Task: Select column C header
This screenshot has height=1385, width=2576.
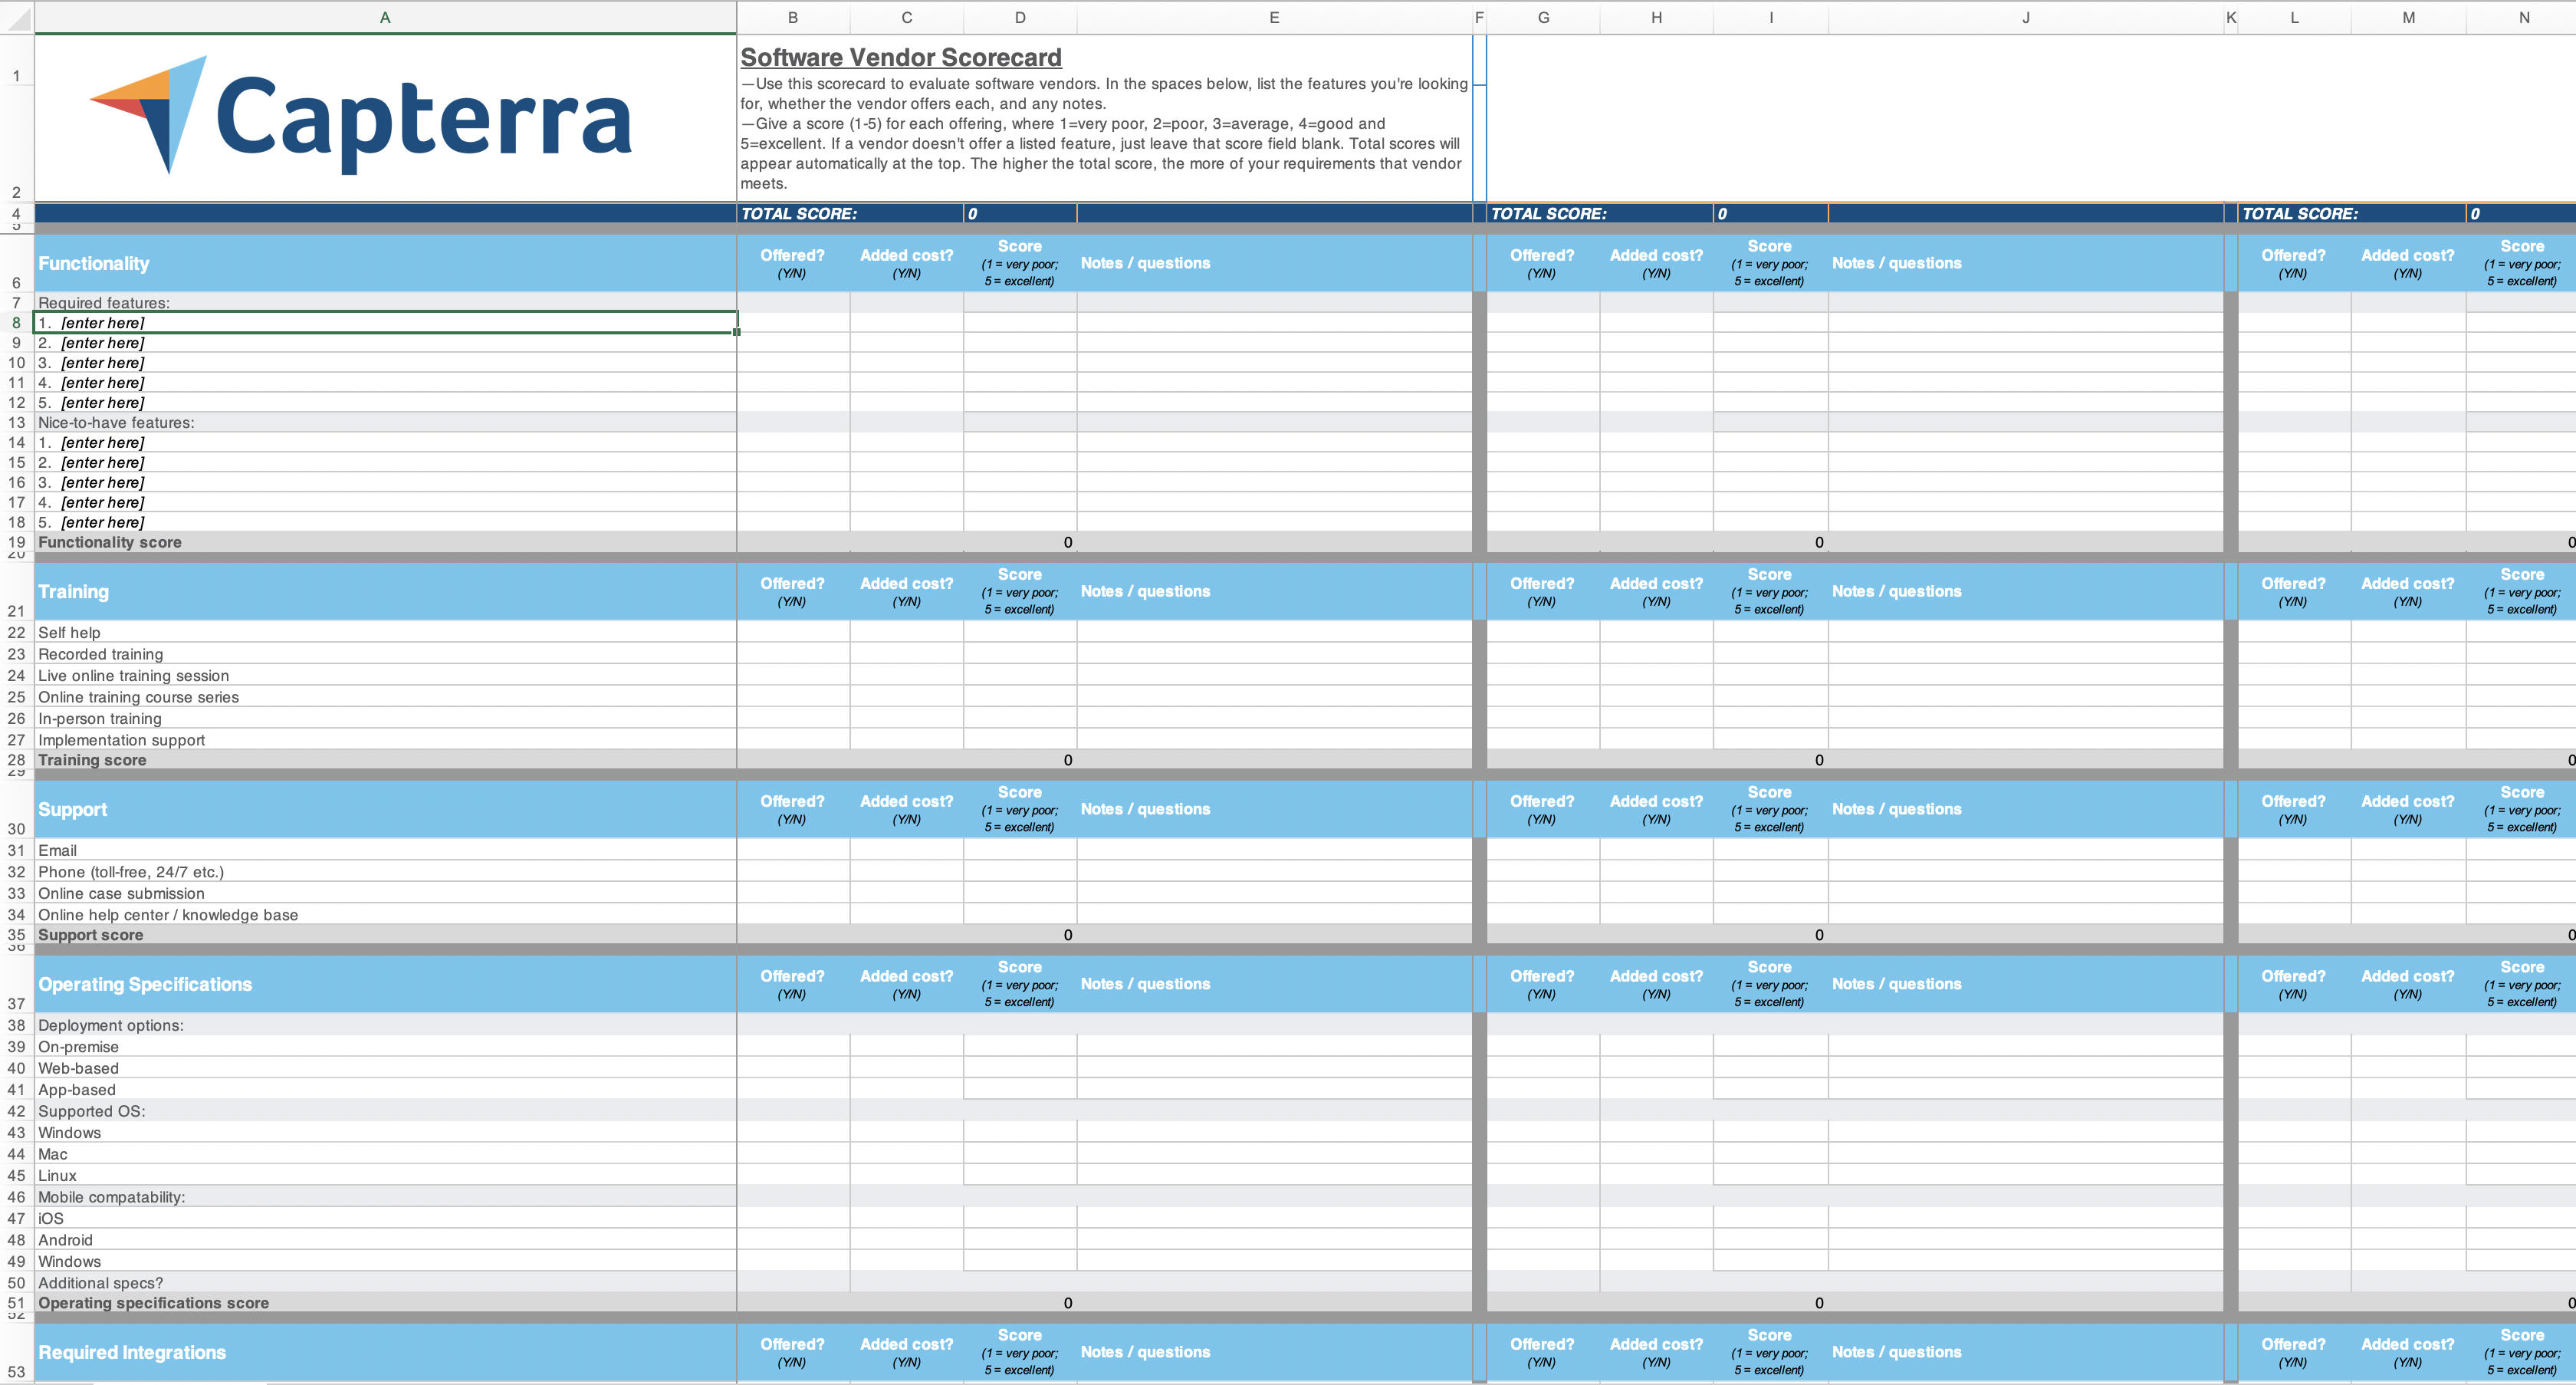Action: pos(907,17)
